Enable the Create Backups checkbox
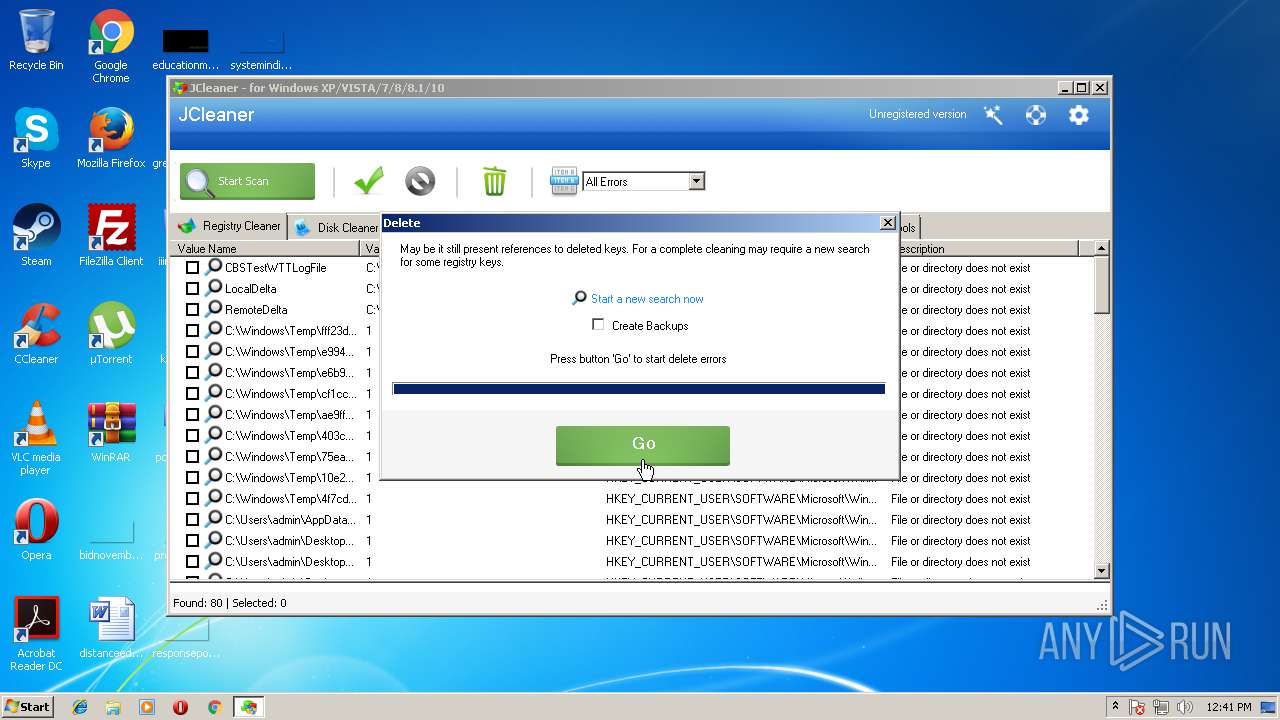1280x720 pixels. [598, 324]
